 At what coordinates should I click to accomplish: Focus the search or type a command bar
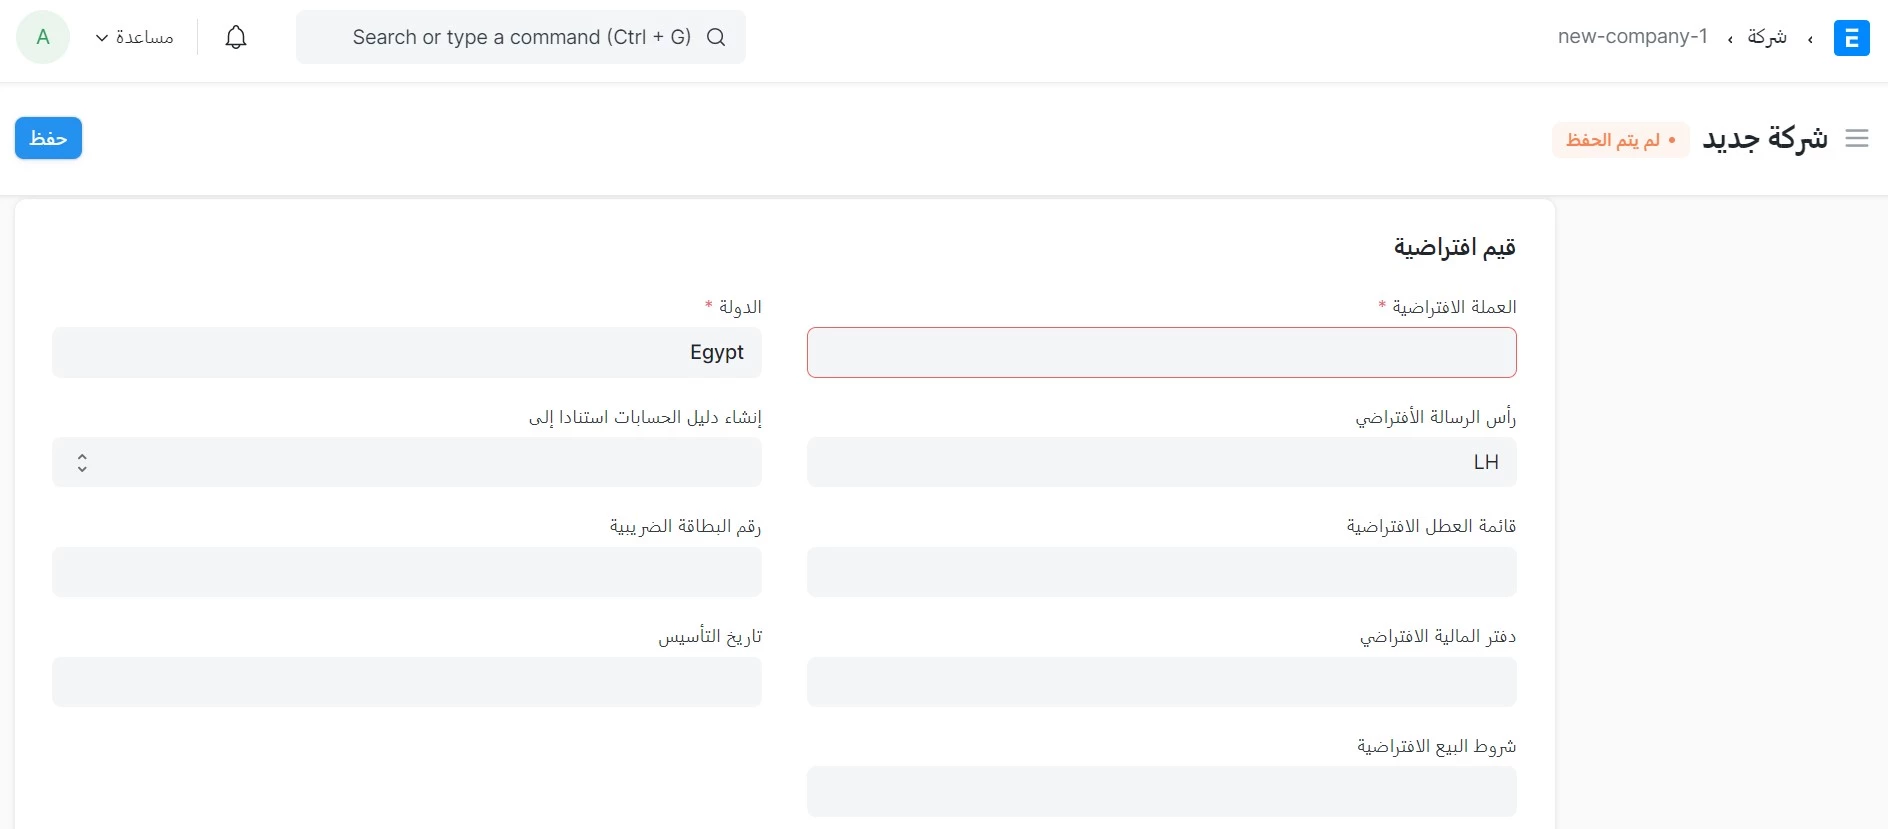pos(521,37)
